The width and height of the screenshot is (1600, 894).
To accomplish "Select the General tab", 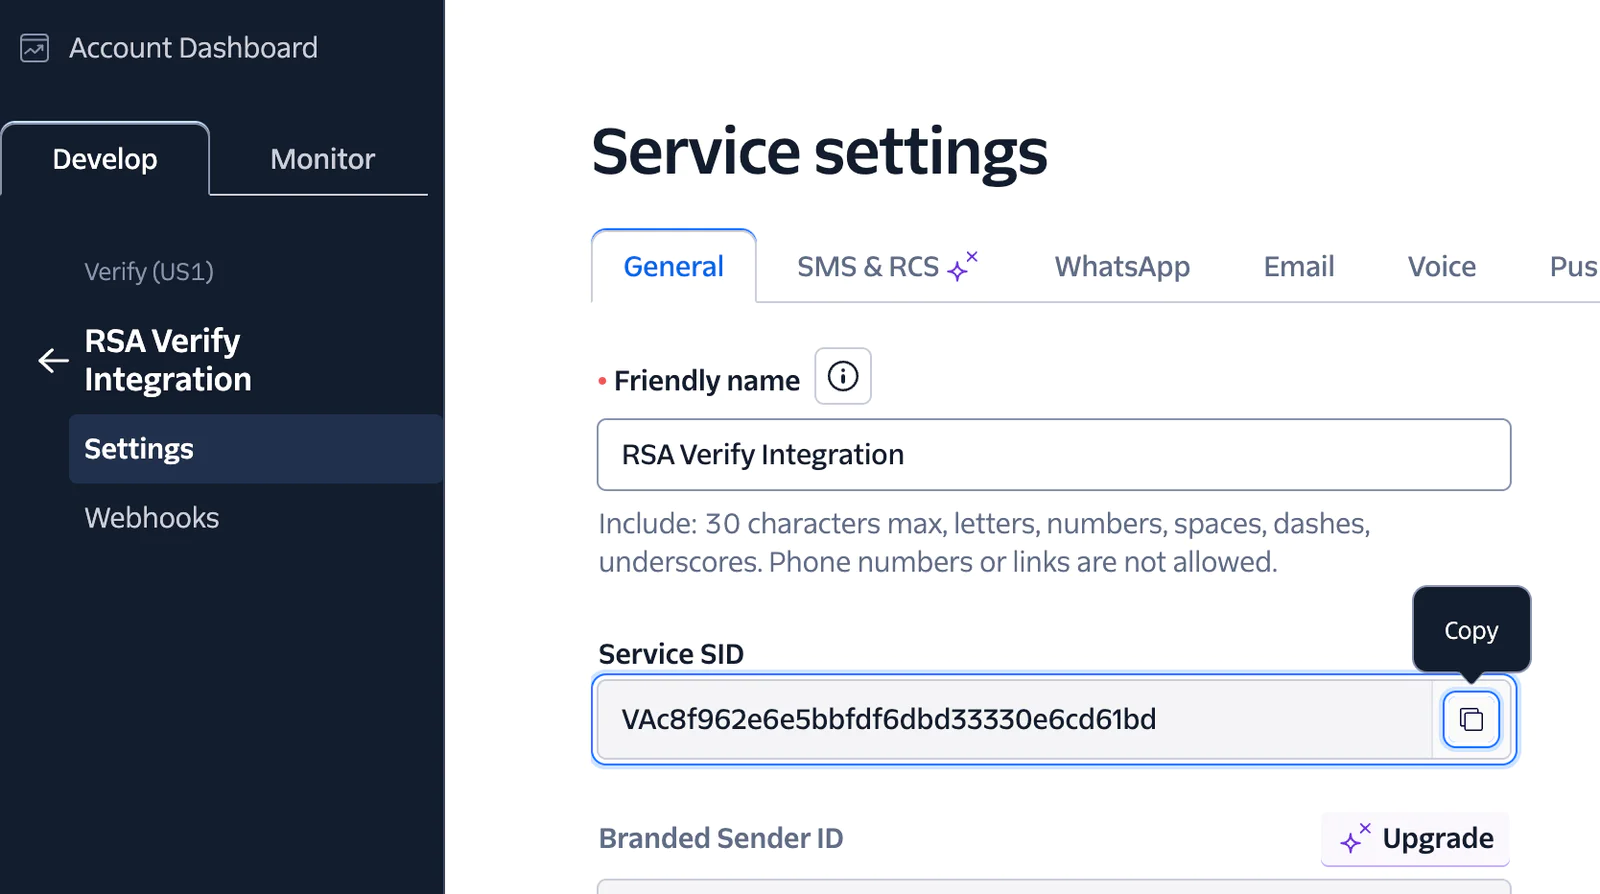I will pyautogui.click(x=674, y=266).
